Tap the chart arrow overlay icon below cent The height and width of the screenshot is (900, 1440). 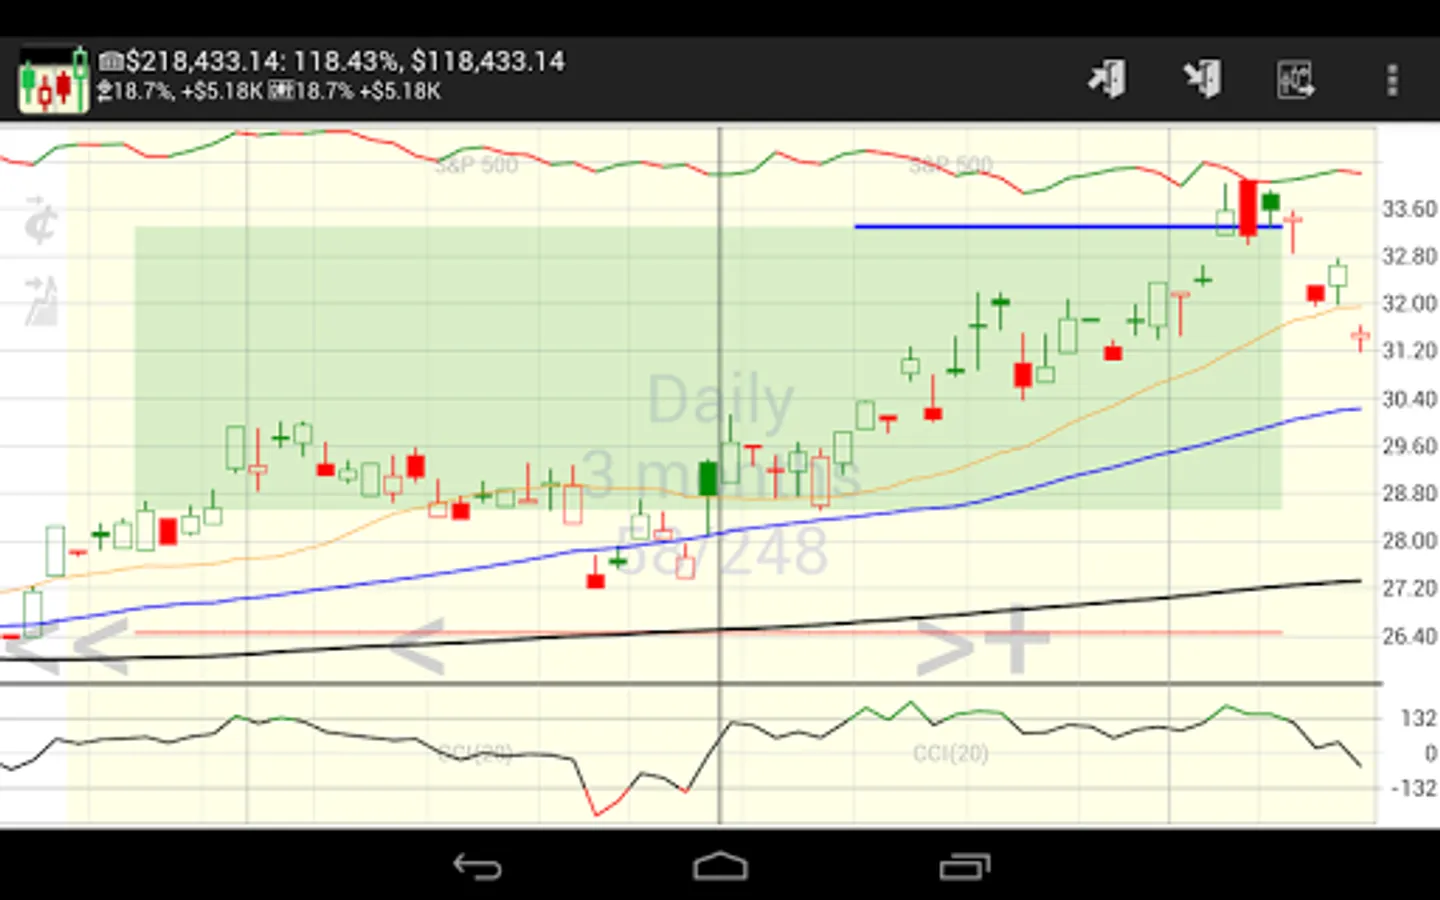tap(41, 301)
